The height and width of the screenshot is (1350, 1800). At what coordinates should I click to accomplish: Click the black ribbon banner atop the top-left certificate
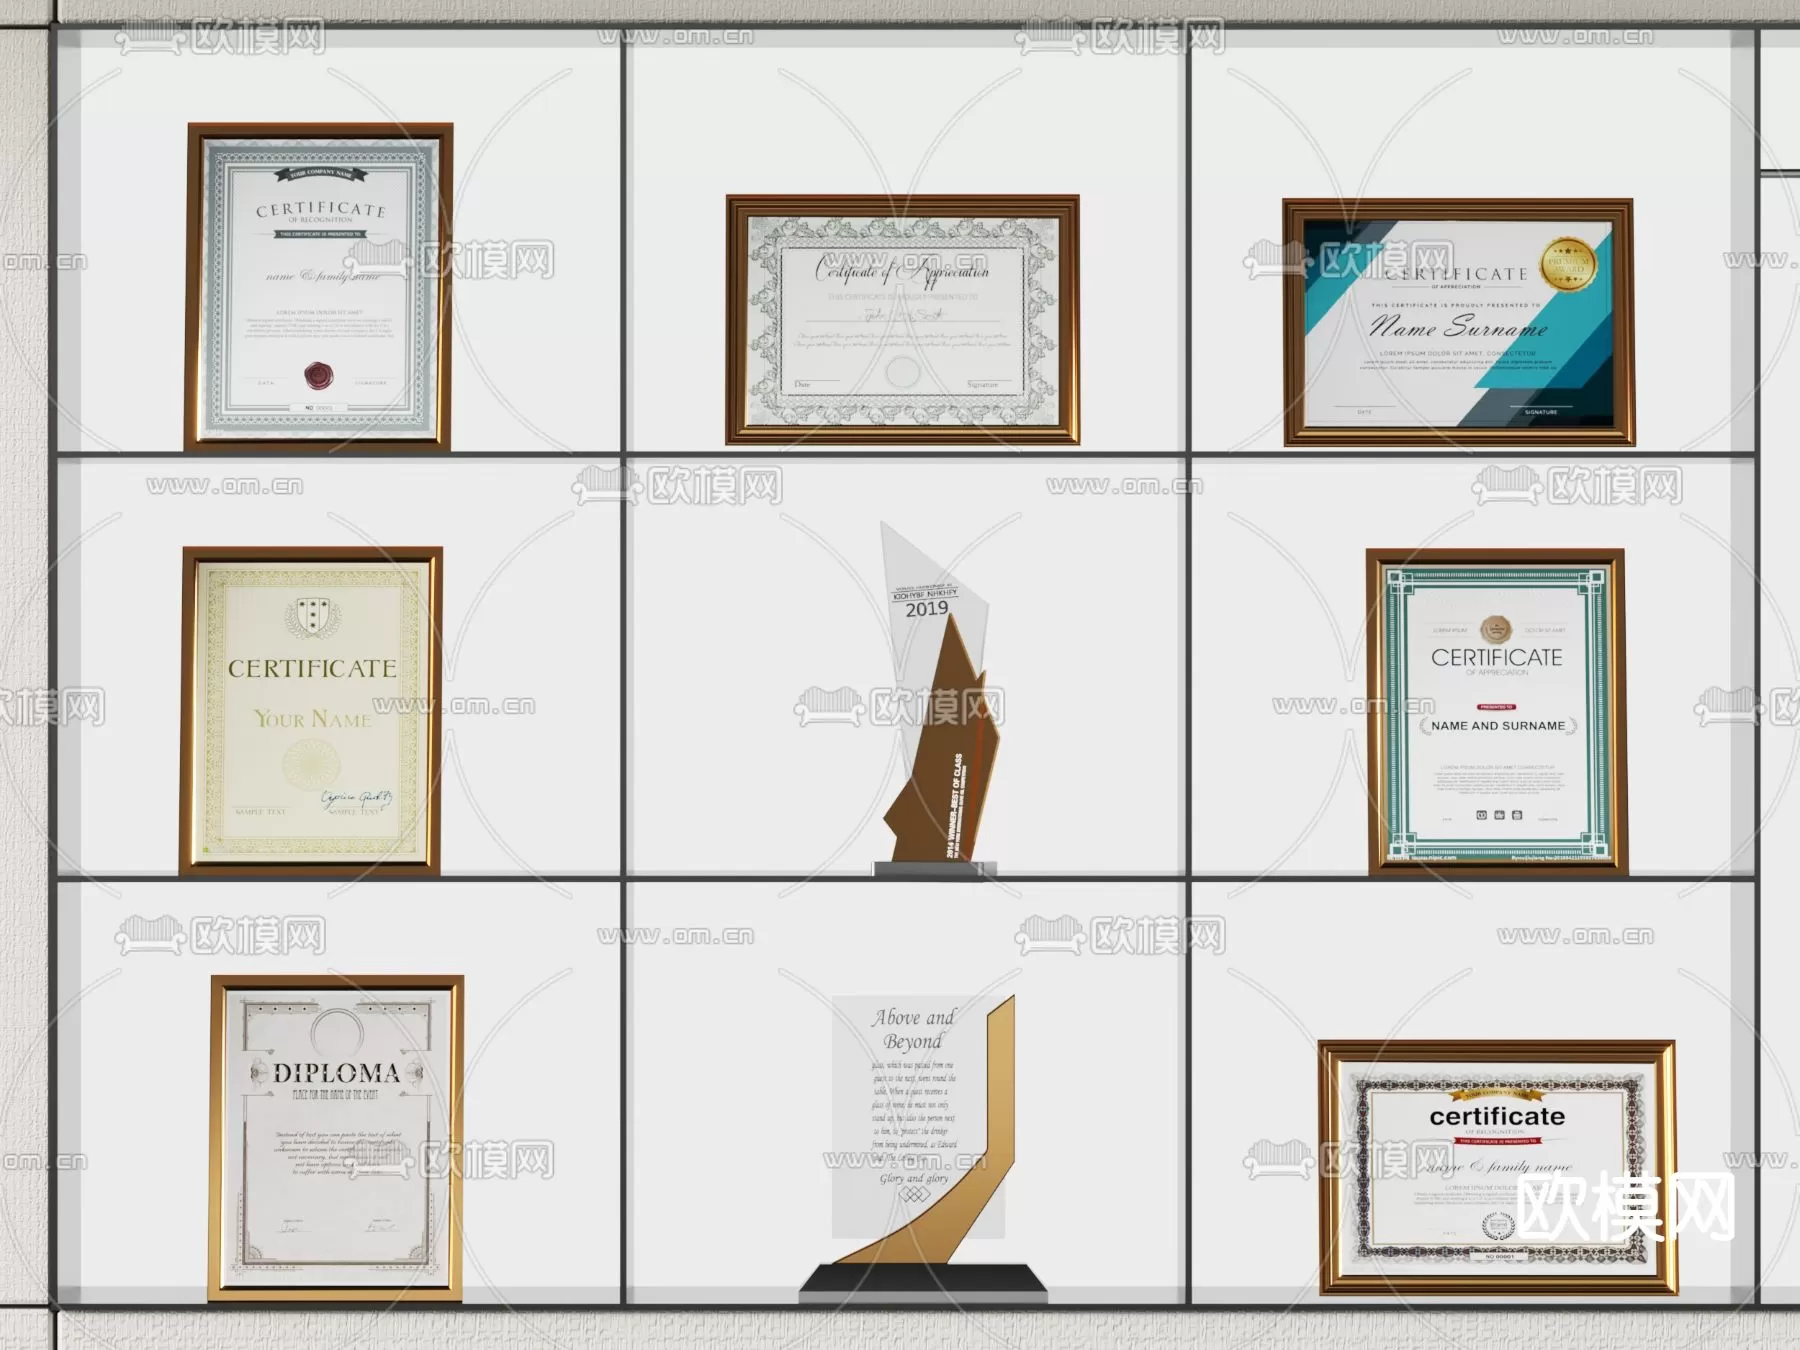click(x=321, y=176)
